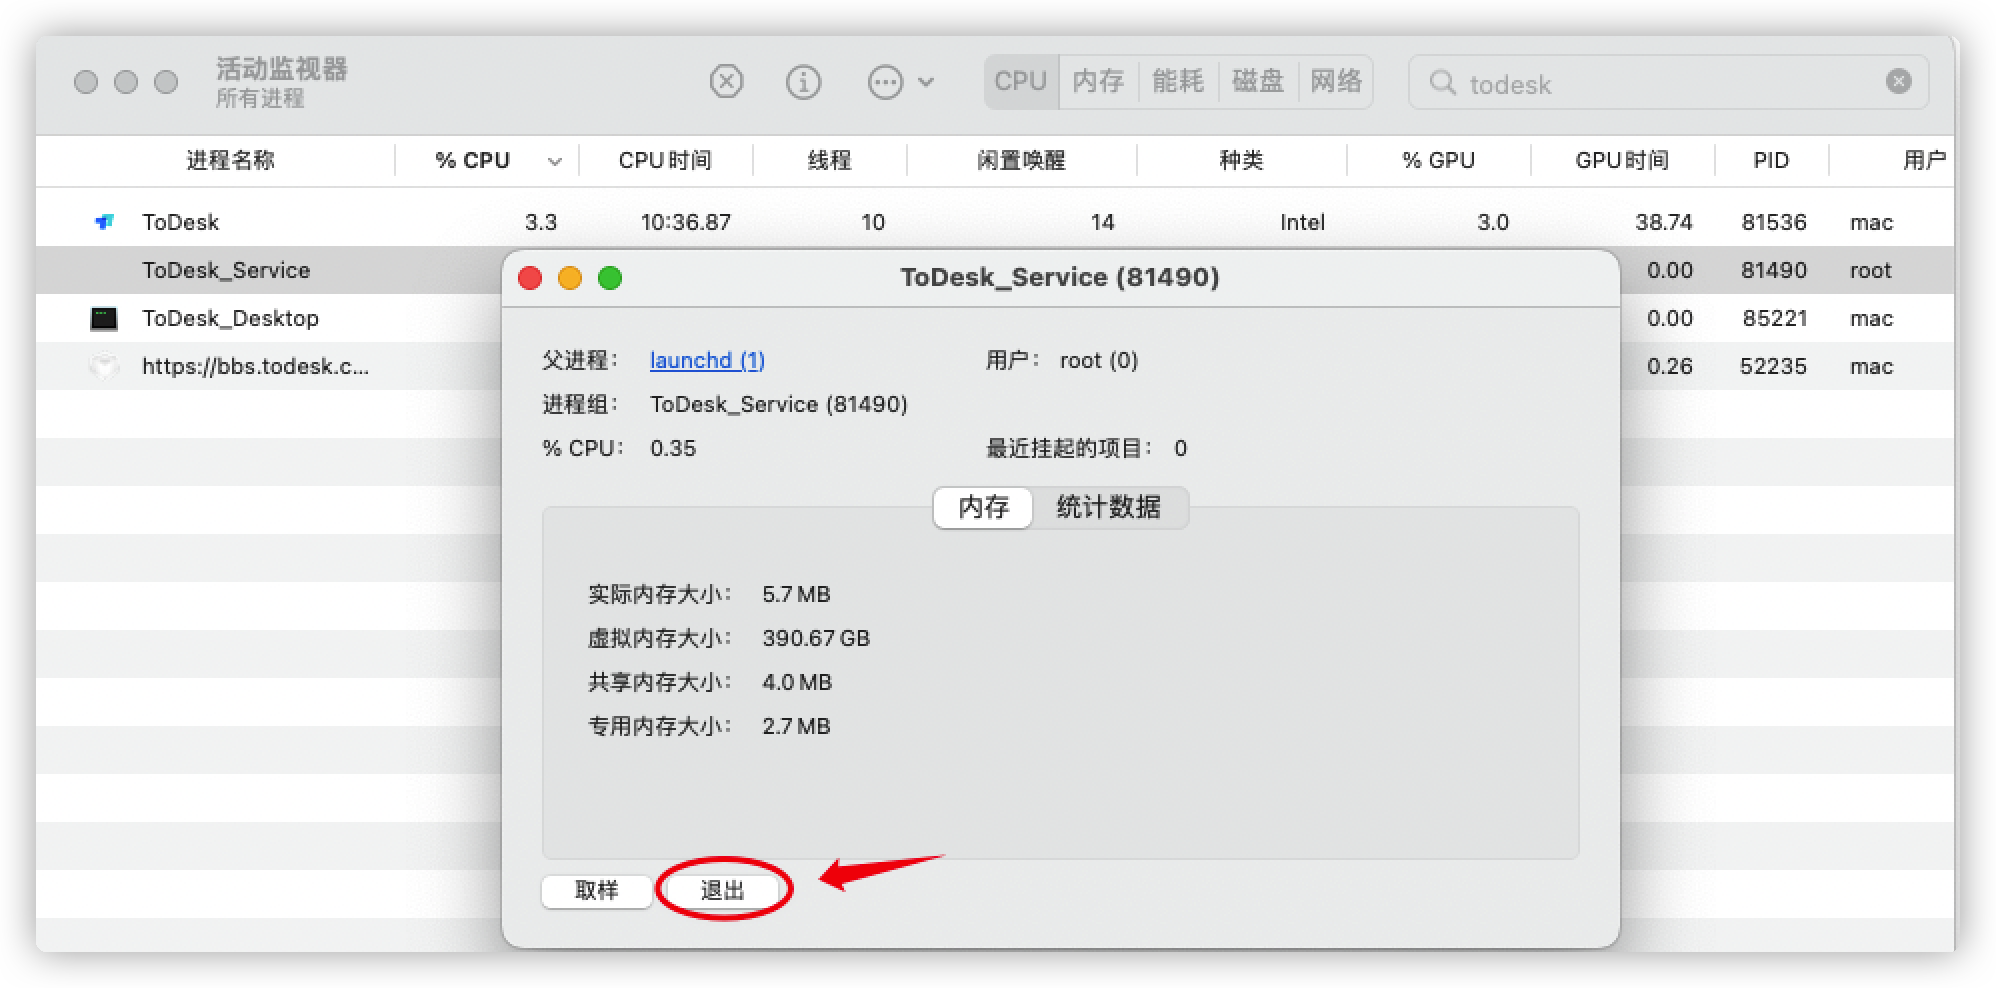Click the stop process (X) toolbar icon
1996x988 pixels.
tap(726, 82)
